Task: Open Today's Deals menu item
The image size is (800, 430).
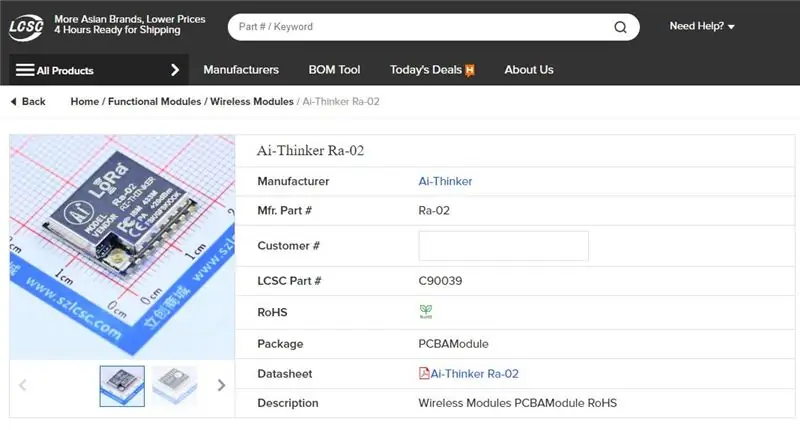Action: click(426, 70)
